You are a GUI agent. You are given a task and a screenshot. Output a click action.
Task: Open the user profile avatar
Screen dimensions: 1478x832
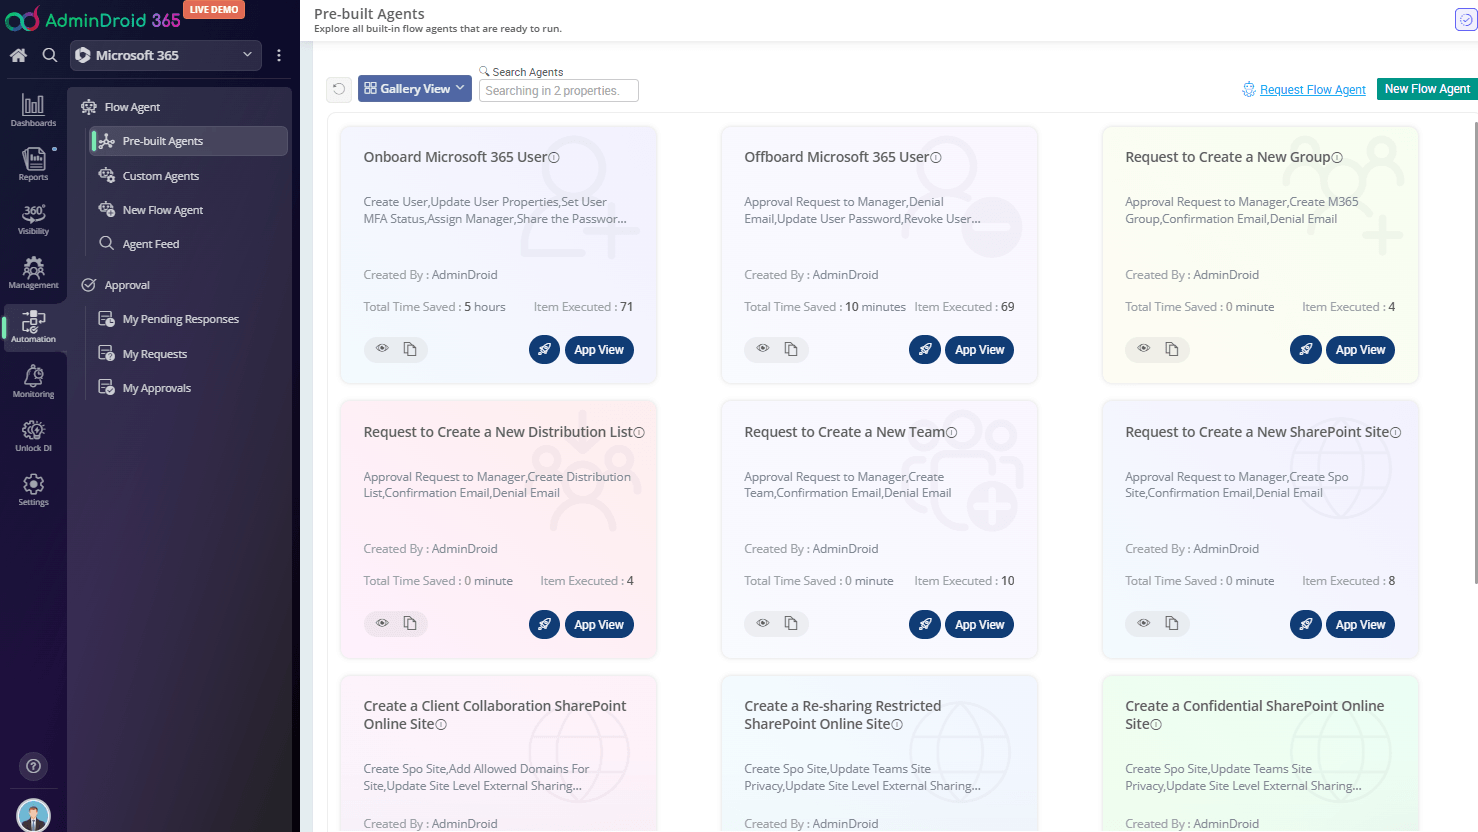point(33,815)
